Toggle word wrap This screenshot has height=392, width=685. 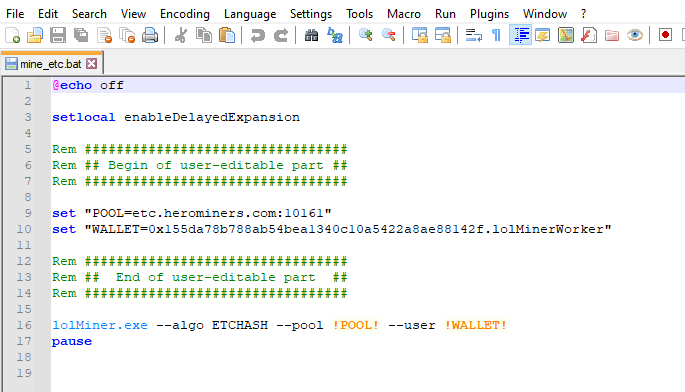pyautogui.click(x=474, y=35)
